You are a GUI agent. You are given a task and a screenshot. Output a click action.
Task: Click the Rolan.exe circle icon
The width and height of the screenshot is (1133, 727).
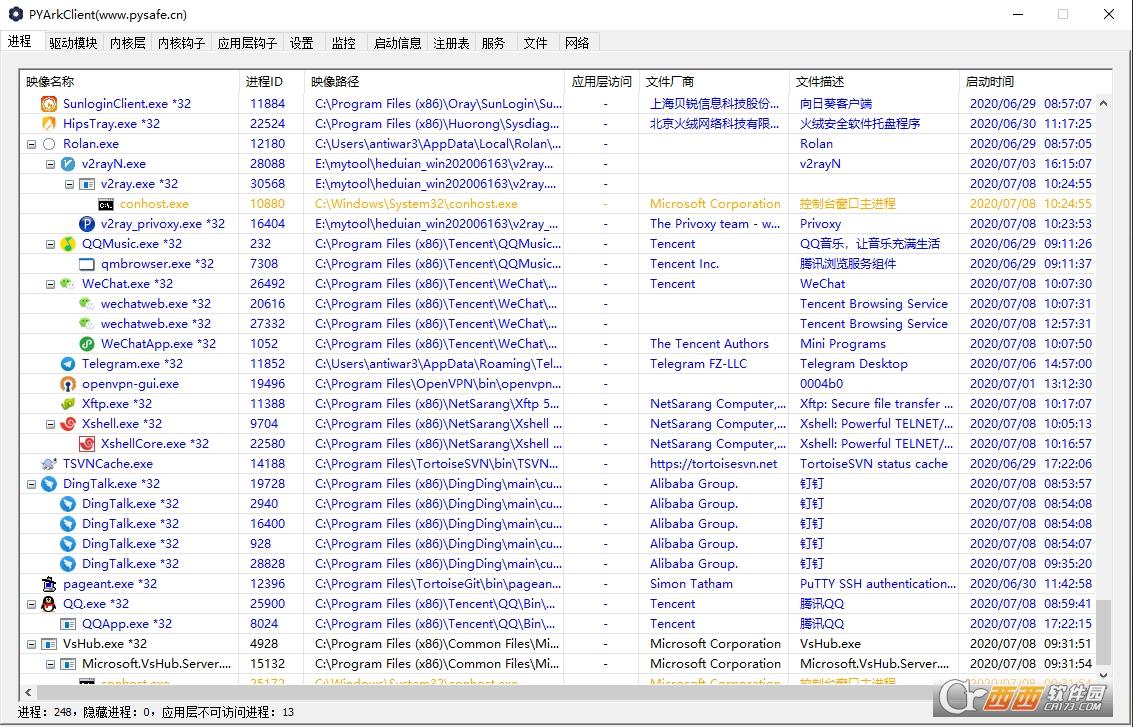(x=48, y=144)
